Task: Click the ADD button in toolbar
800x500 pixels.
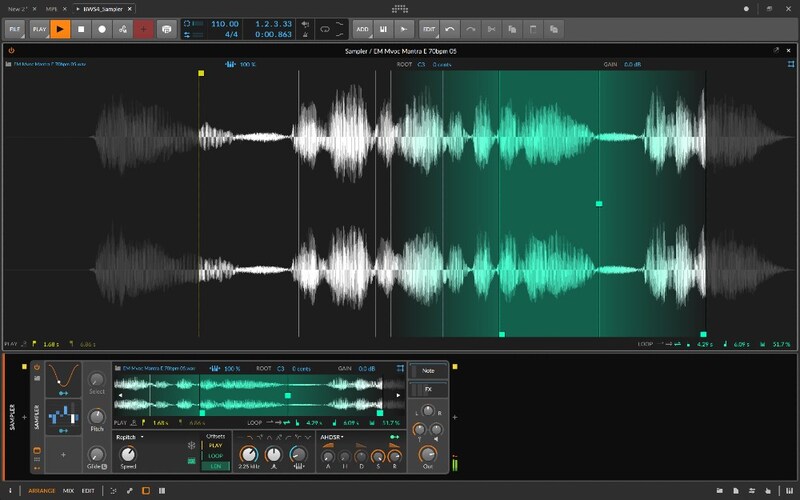Action: (x=362, y=29)
